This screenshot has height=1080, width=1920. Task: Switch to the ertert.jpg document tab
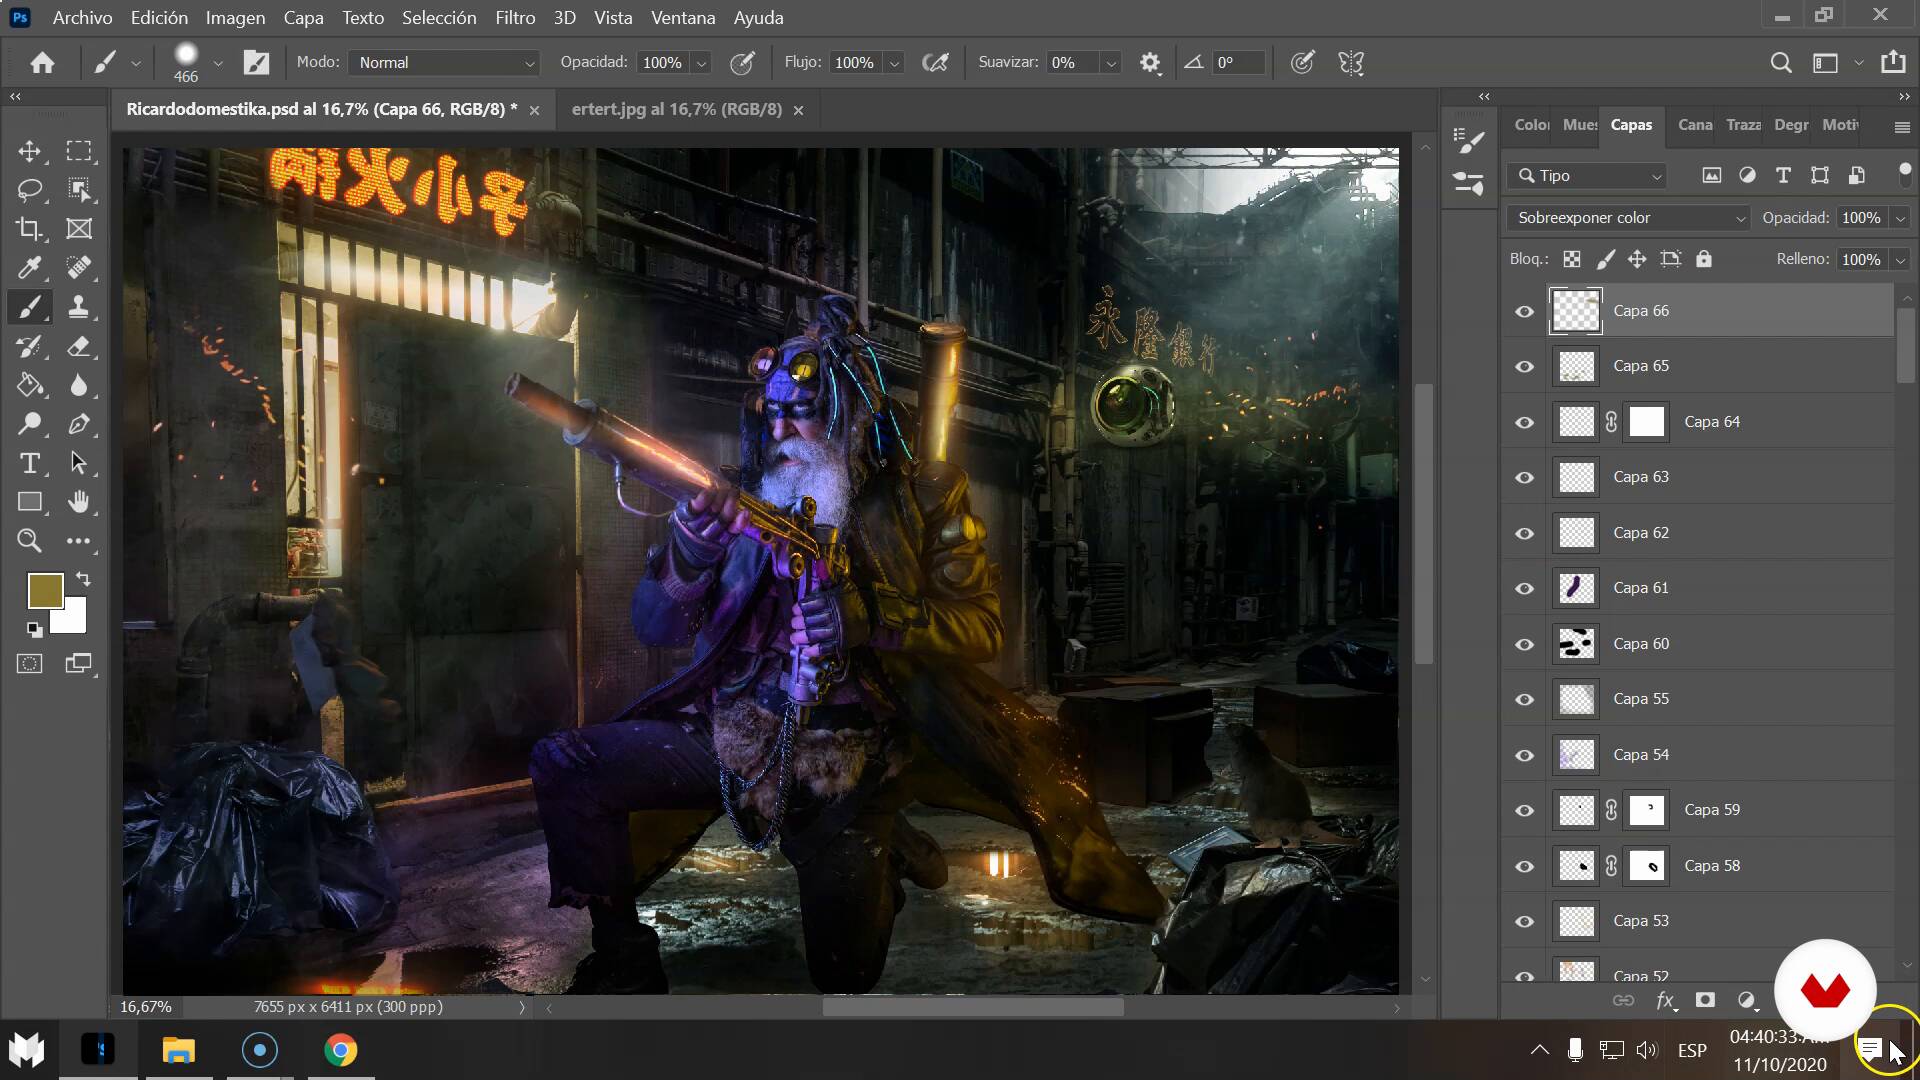(x=676, y=109)
